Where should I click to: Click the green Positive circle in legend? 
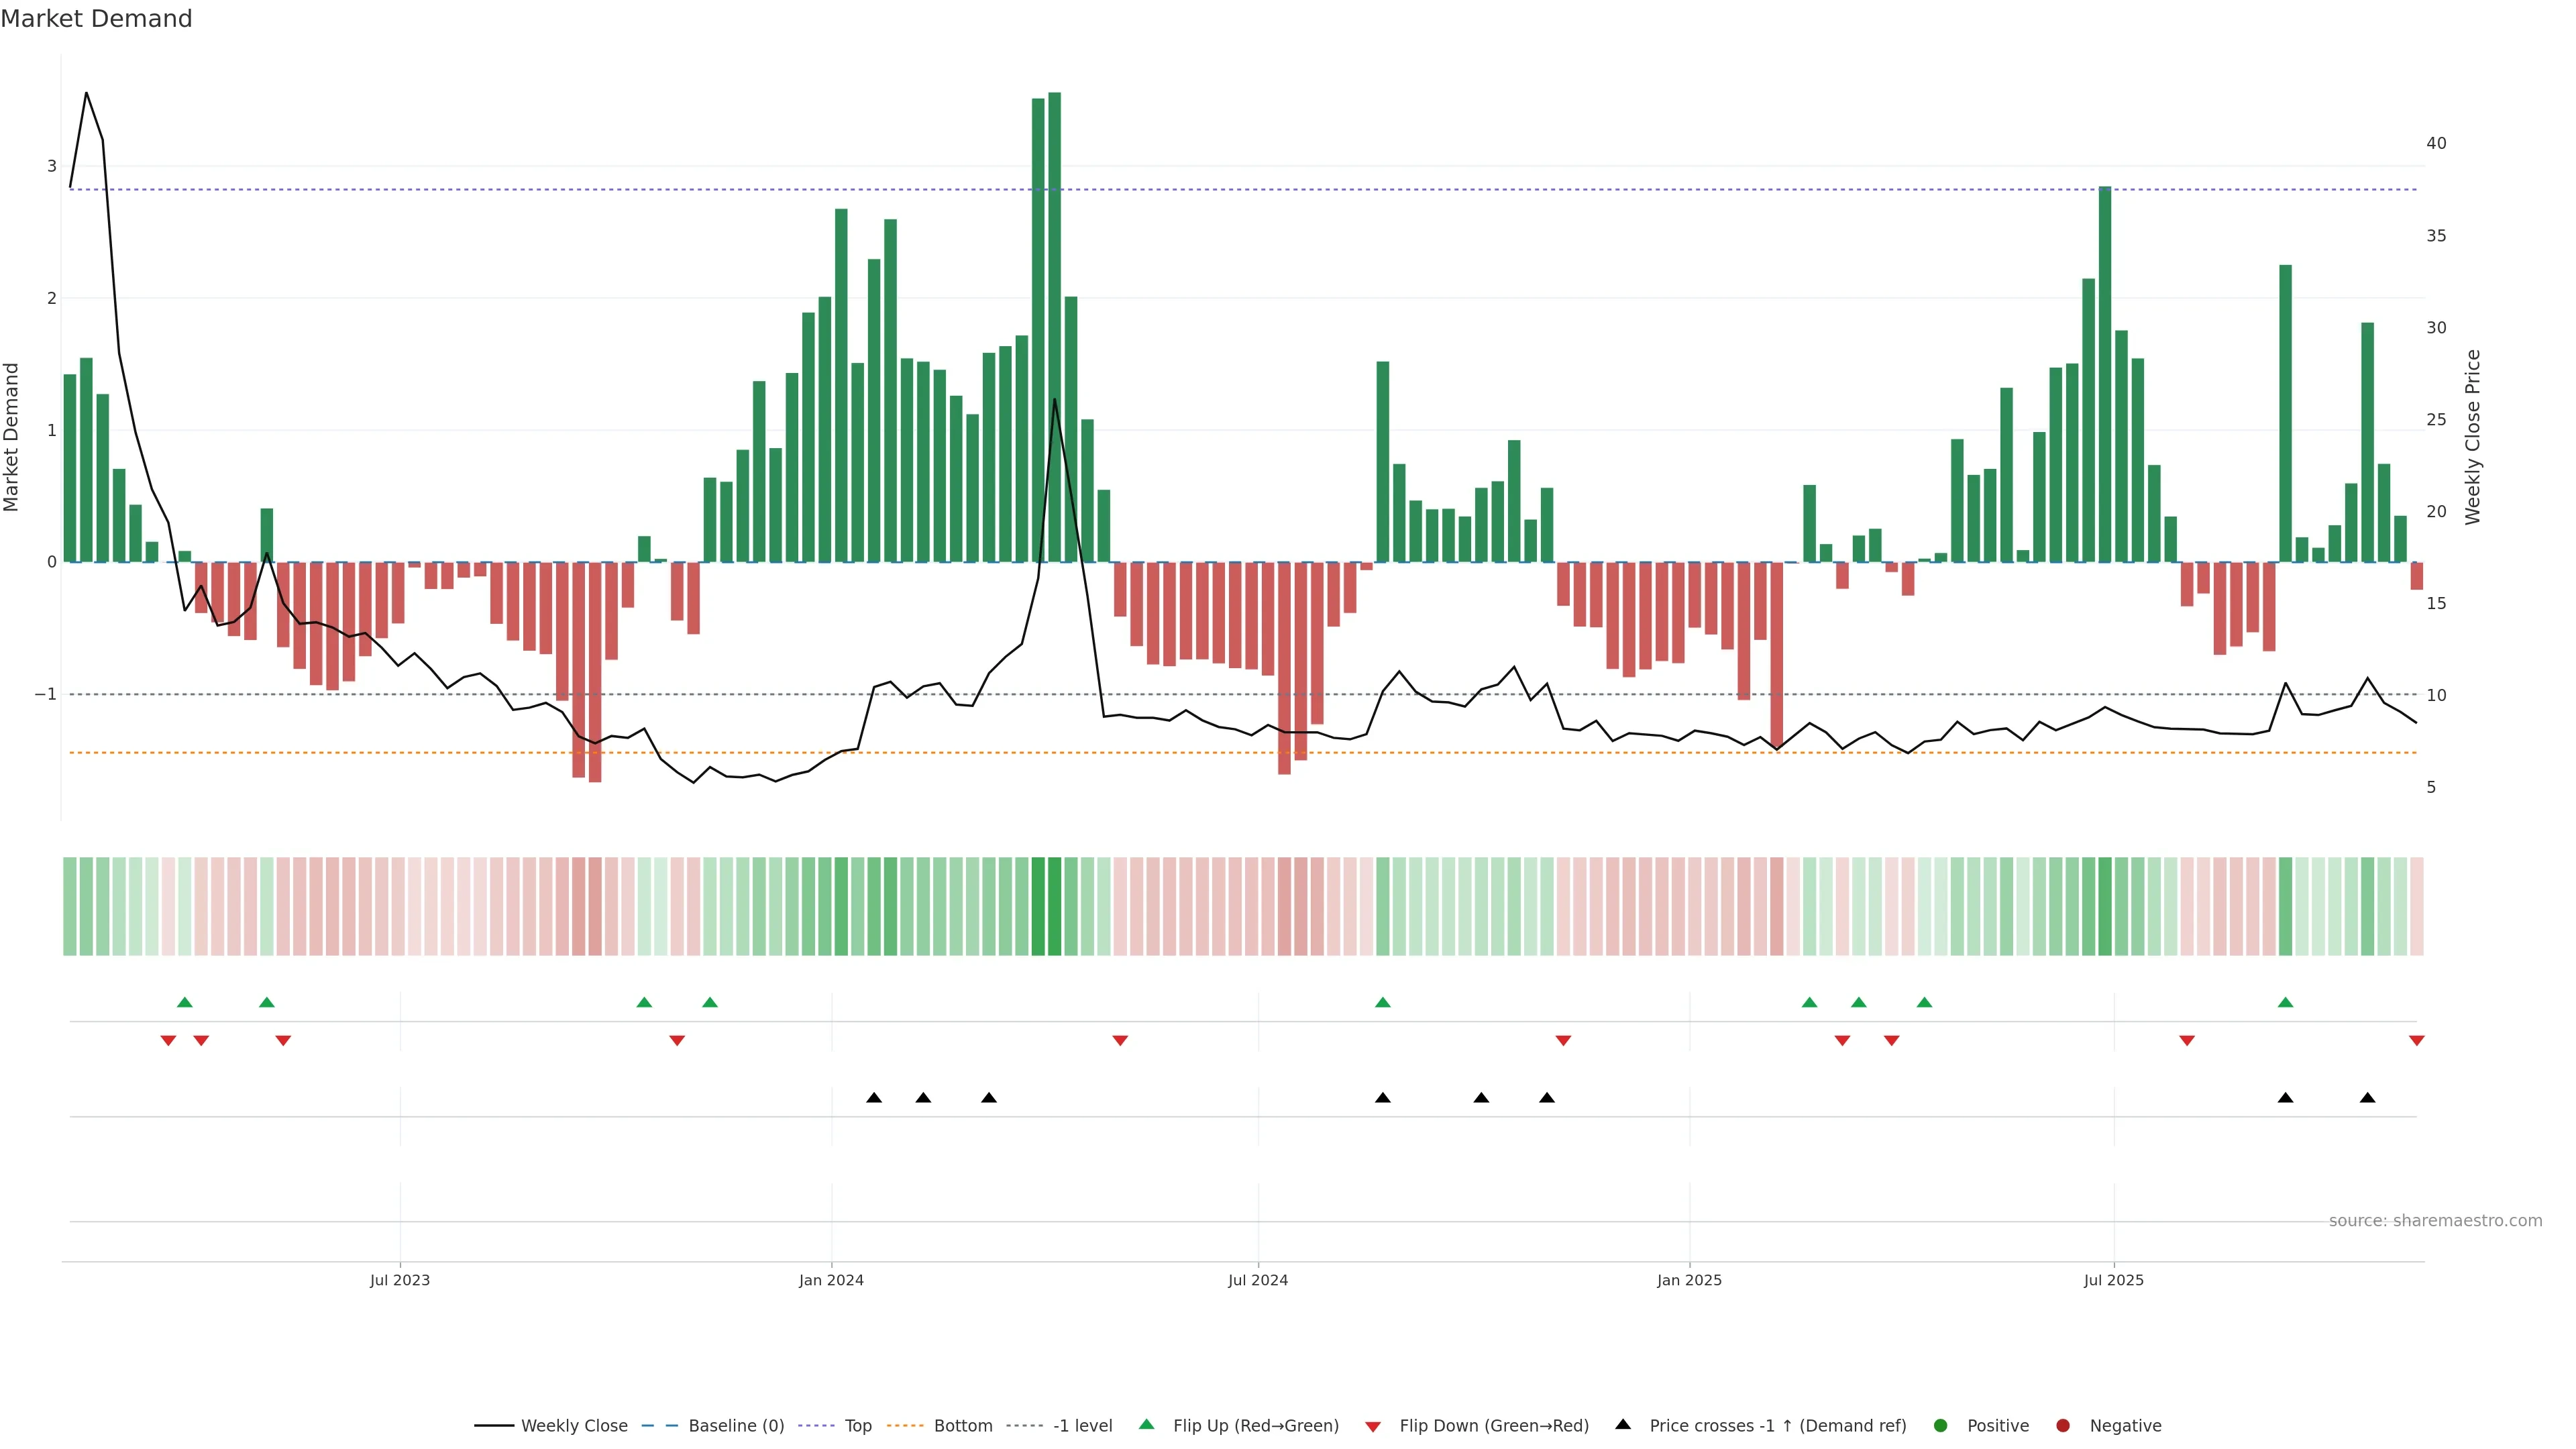click(x=1941, y=1426)
